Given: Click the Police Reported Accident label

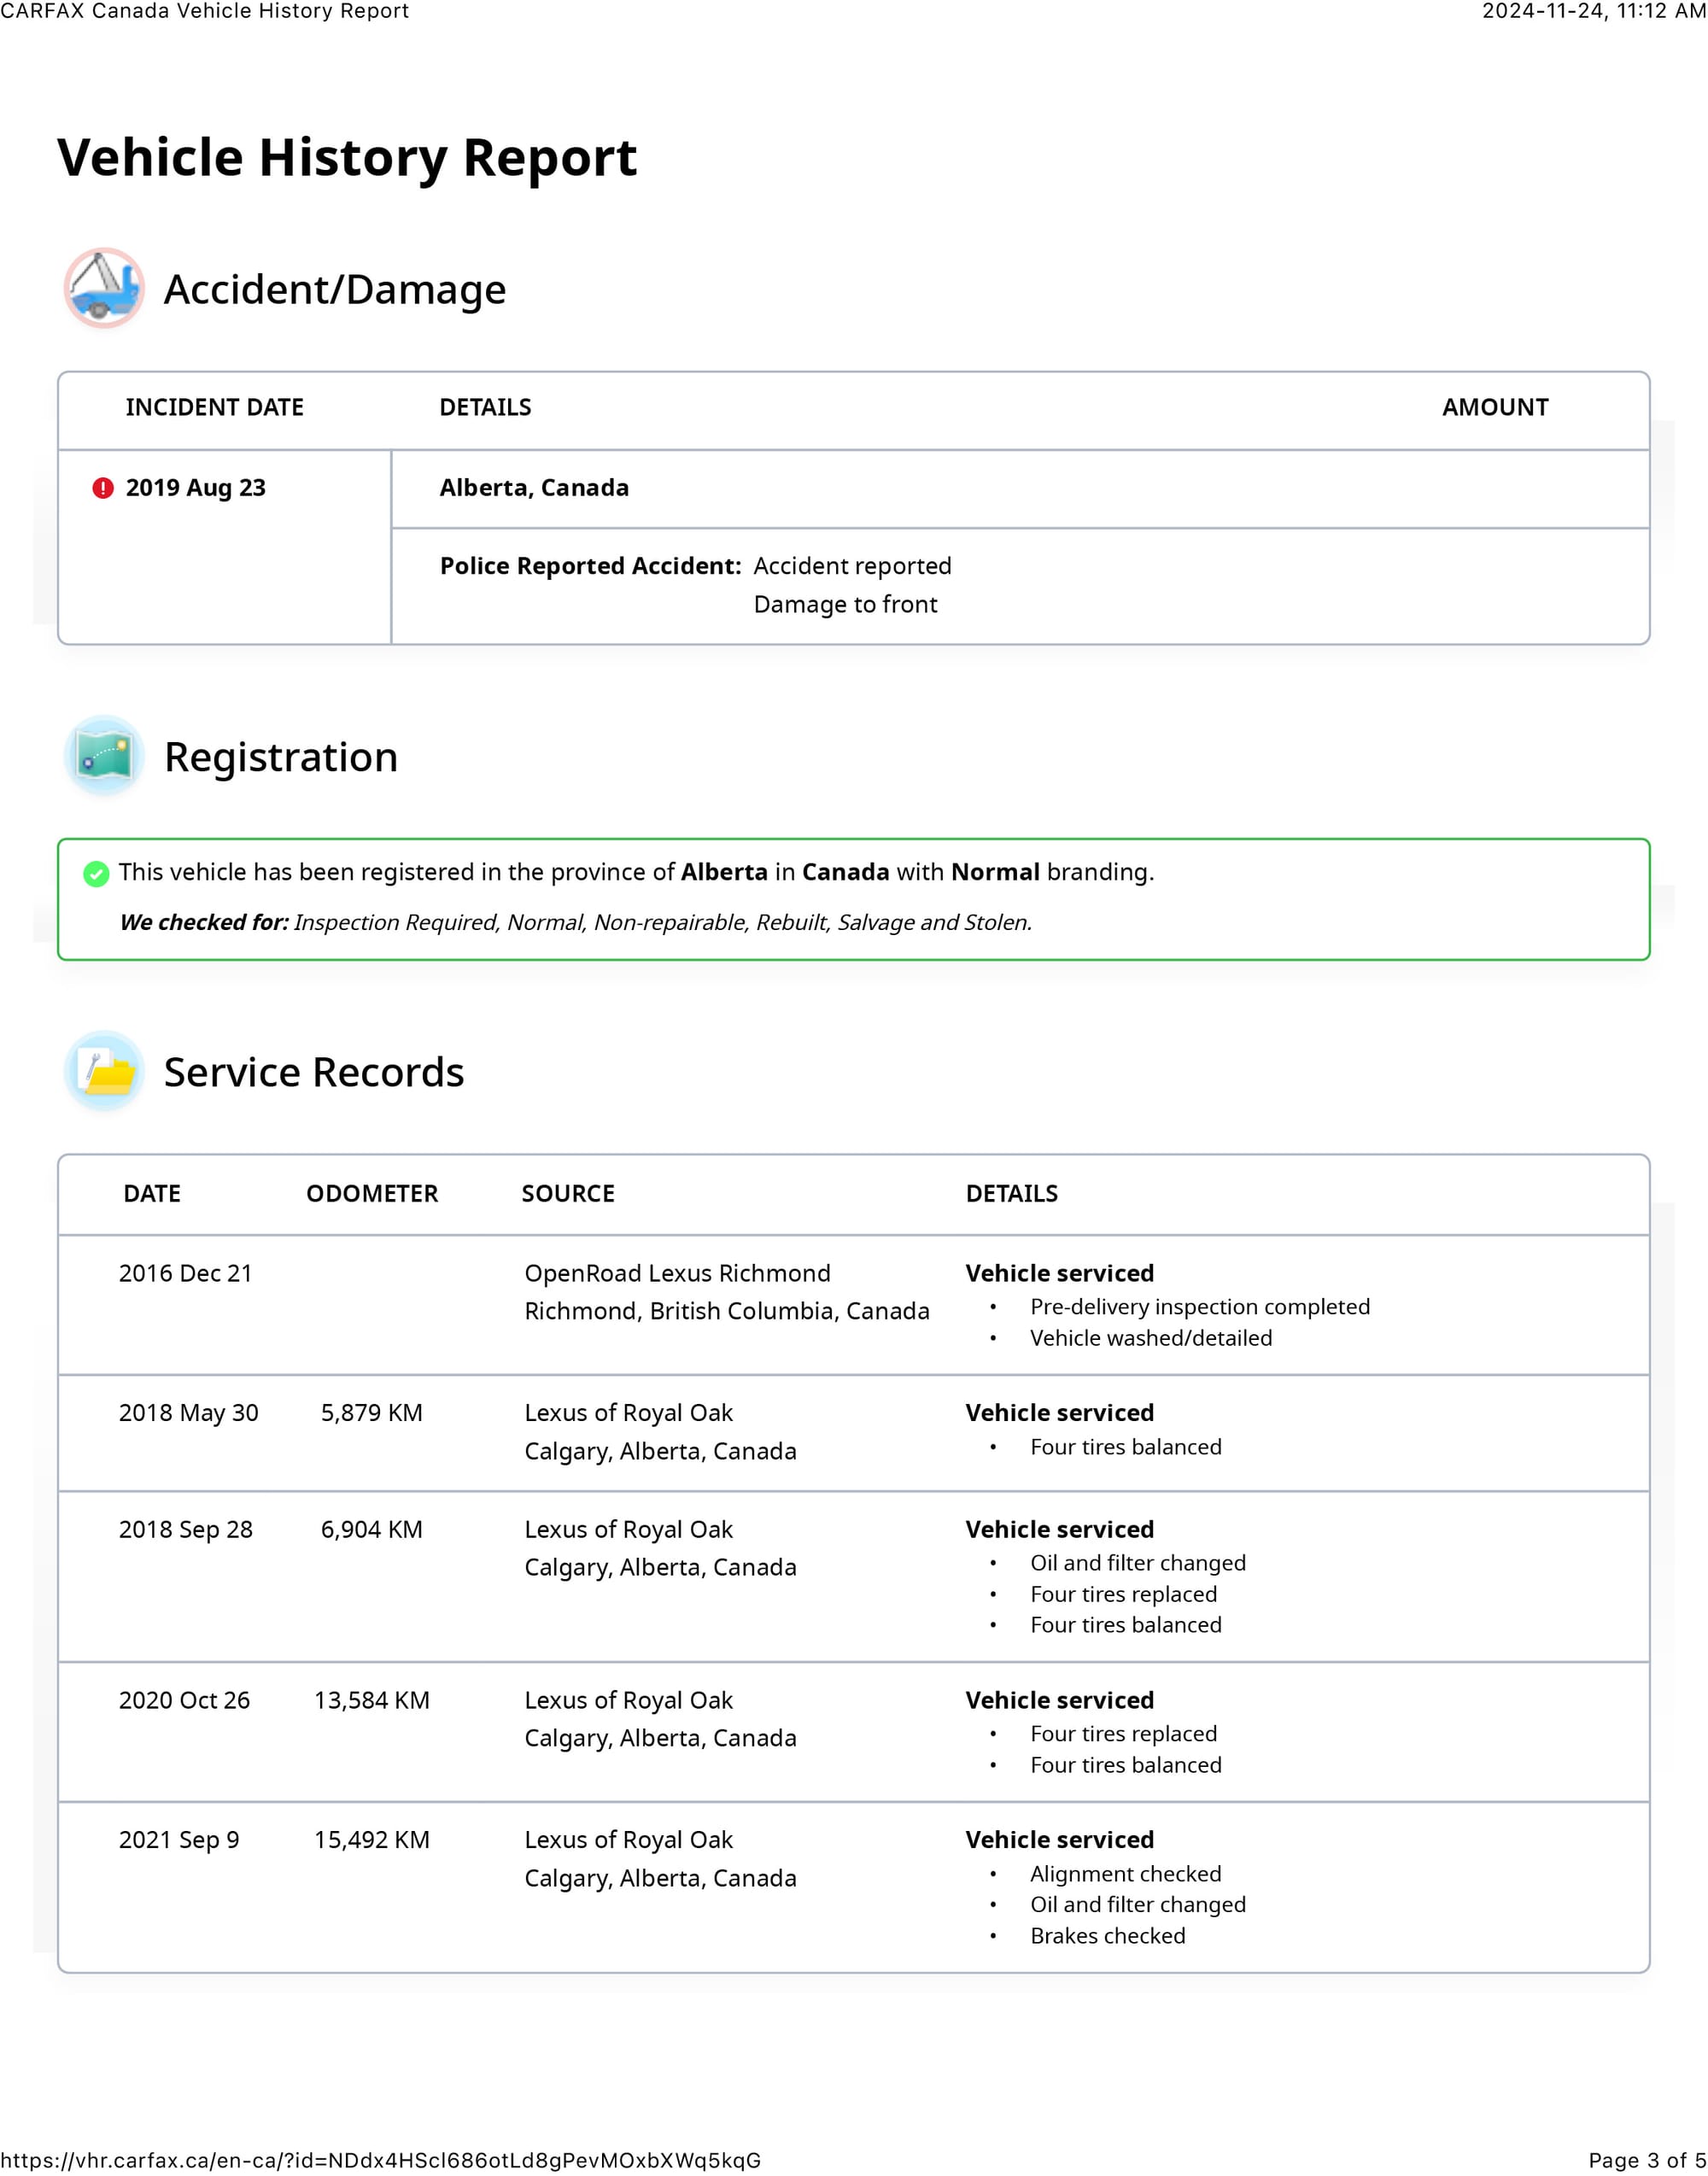Looking at the screenshot, I should click(x=590, y=566).
